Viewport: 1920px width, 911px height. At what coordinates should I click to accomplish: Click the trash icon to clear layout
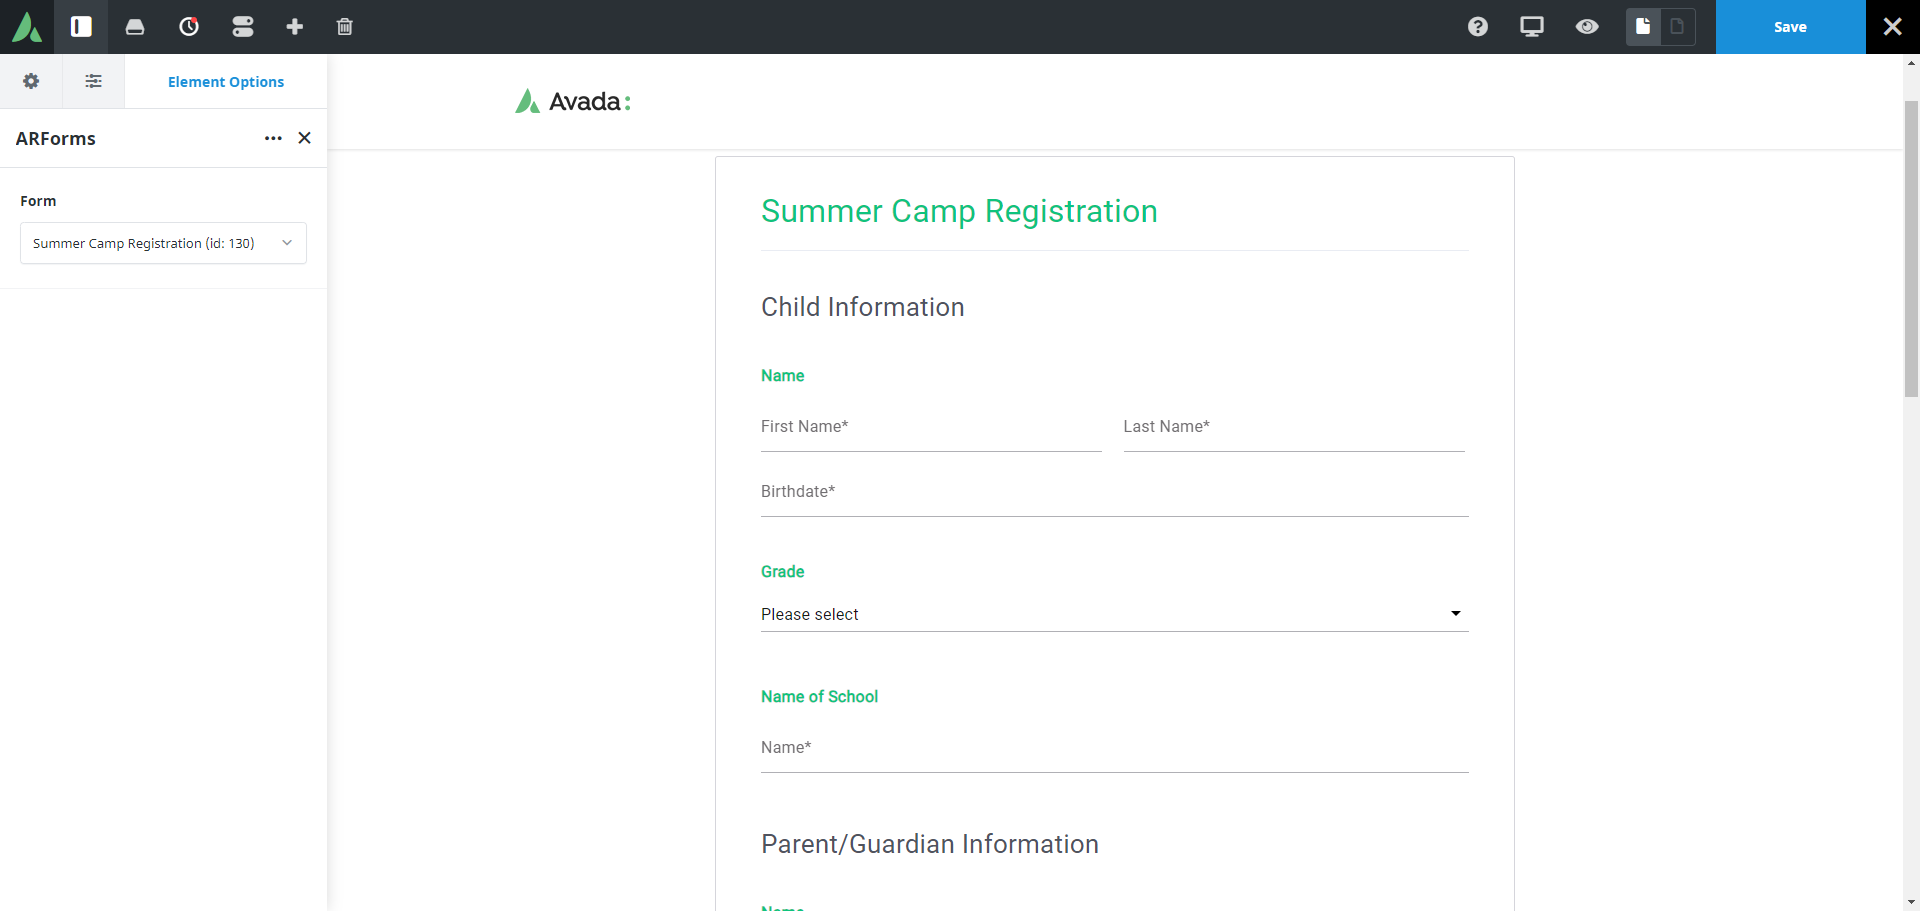tap(345, 27)
